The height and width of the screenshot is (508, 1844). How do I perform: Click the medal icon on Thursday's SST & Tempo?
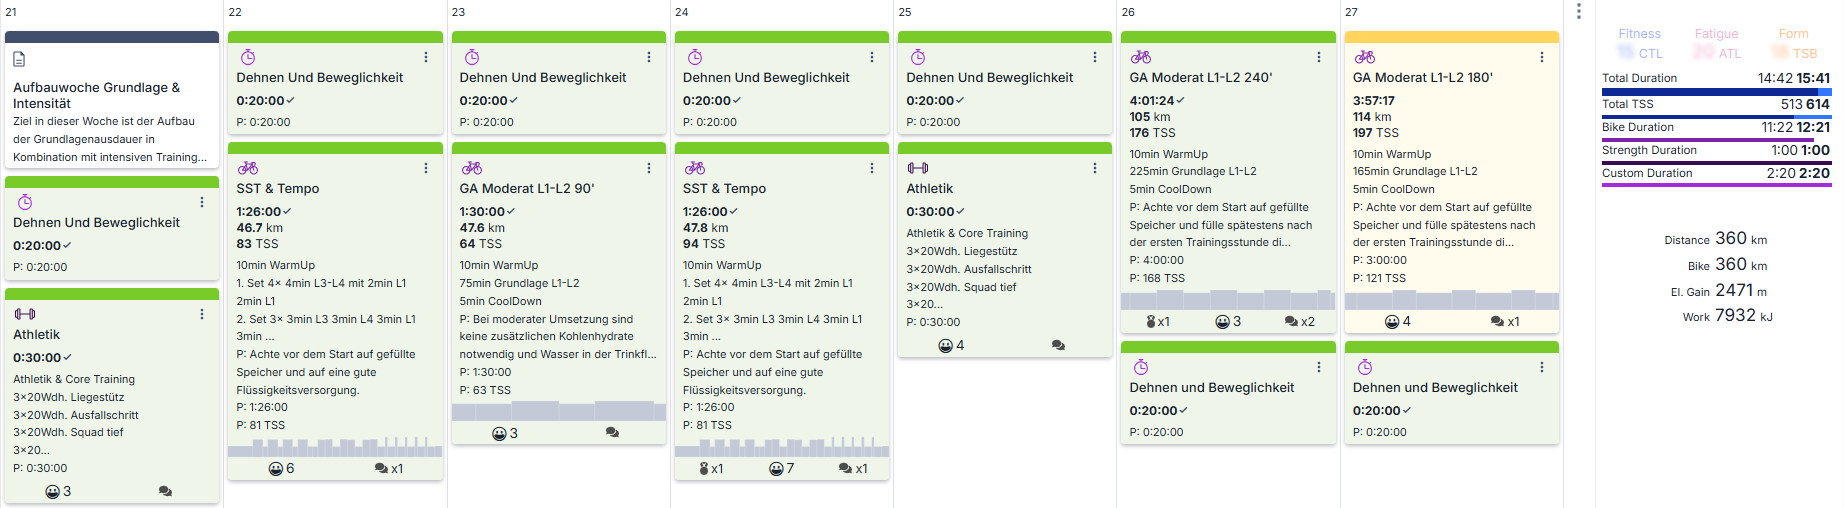click(x=704, y=468)
